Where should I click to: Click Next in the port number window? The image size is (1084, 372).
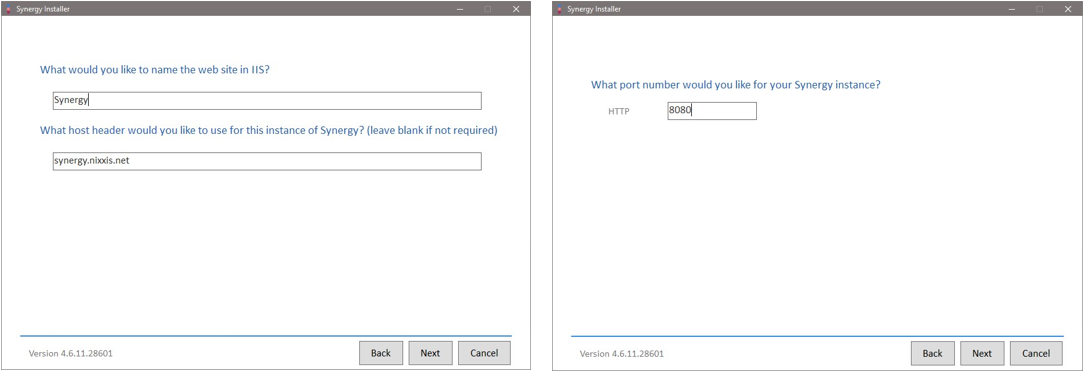click(x=982, y=353)
